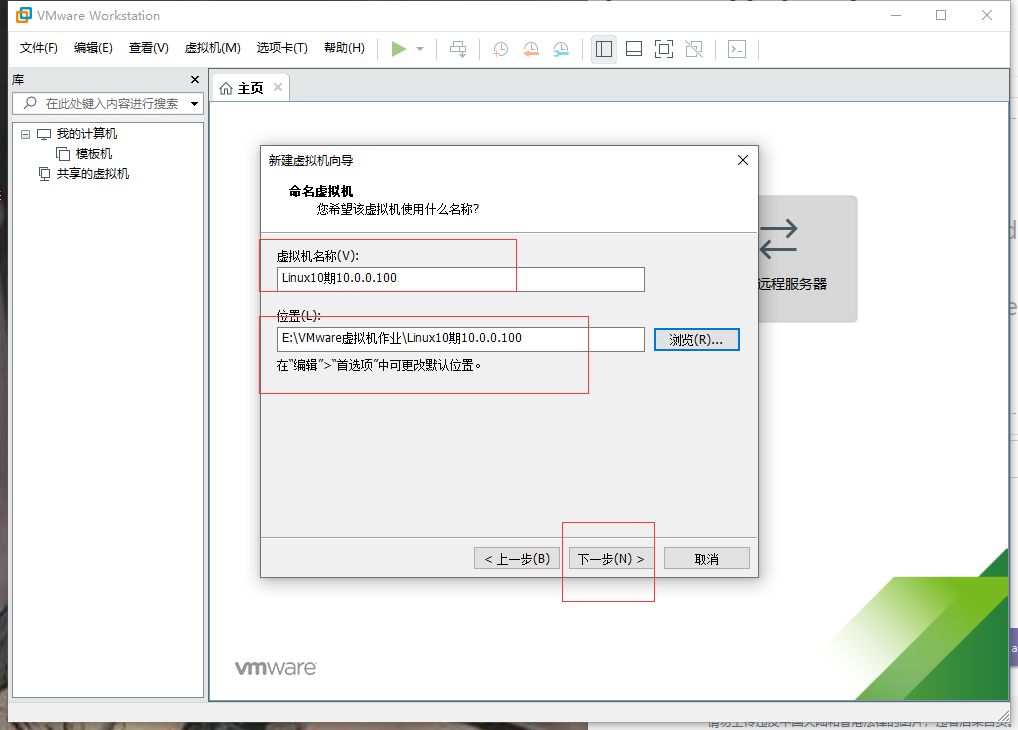Click the 虚拟机名称 input field
Image resolution: width=1018 pixels, height=730 pixels.
point(460,279)
